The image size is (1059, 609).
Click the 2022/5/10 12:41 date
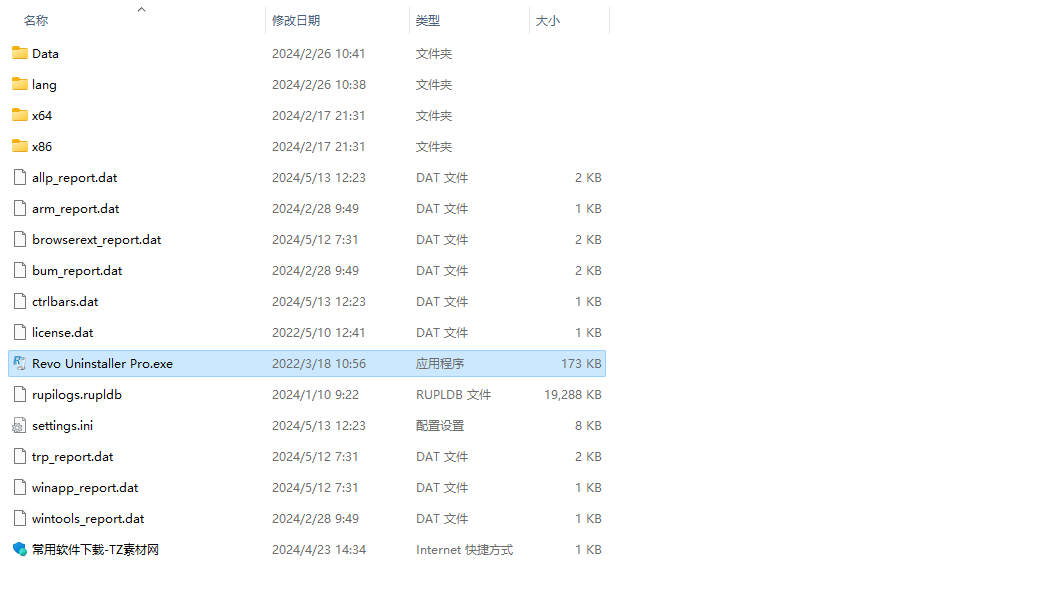click(x=318, y=333)
